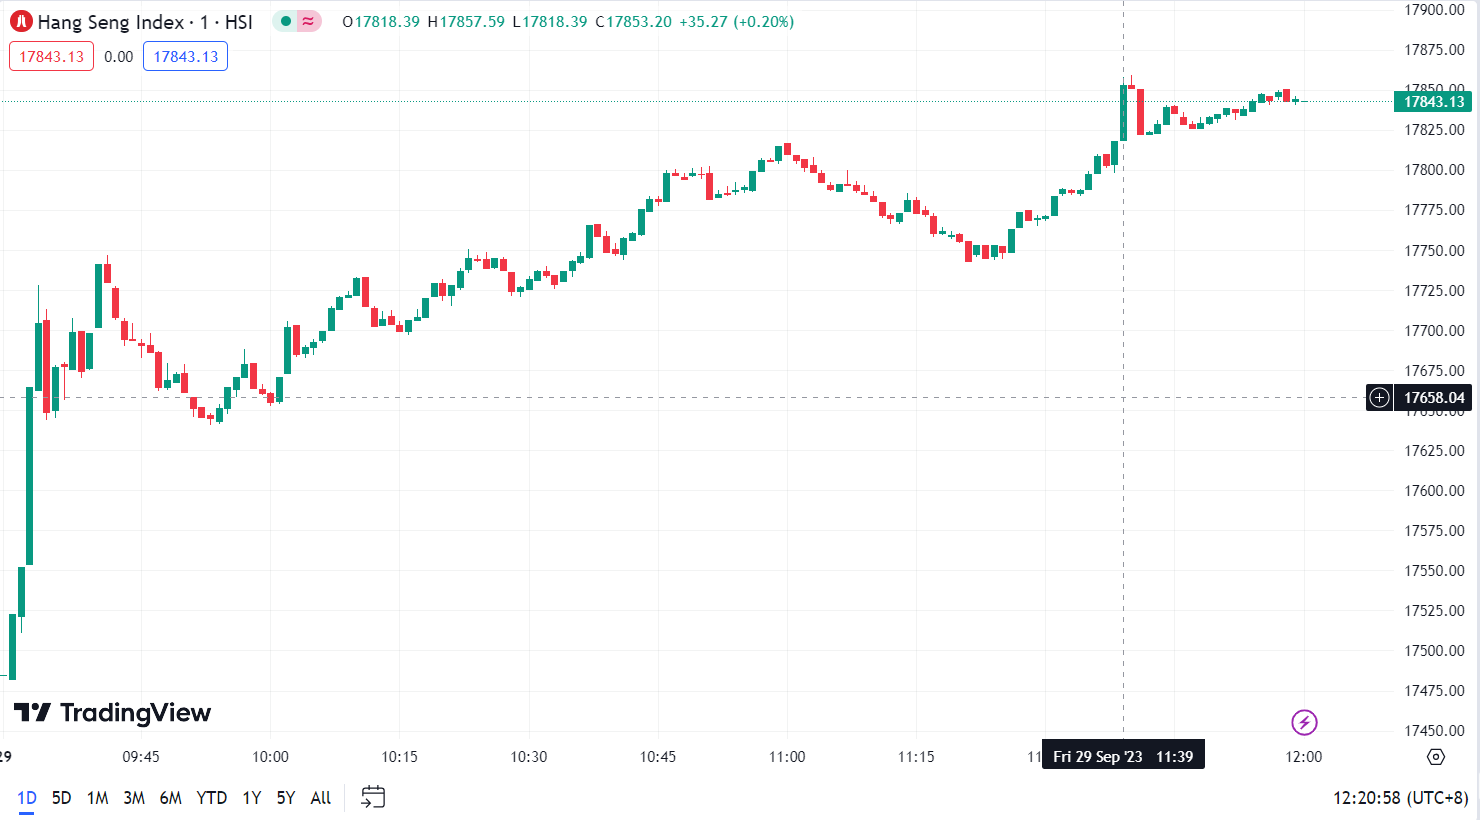Select the YTD time range
This screenshot has height=820, width=1480.
click(211, 798)
